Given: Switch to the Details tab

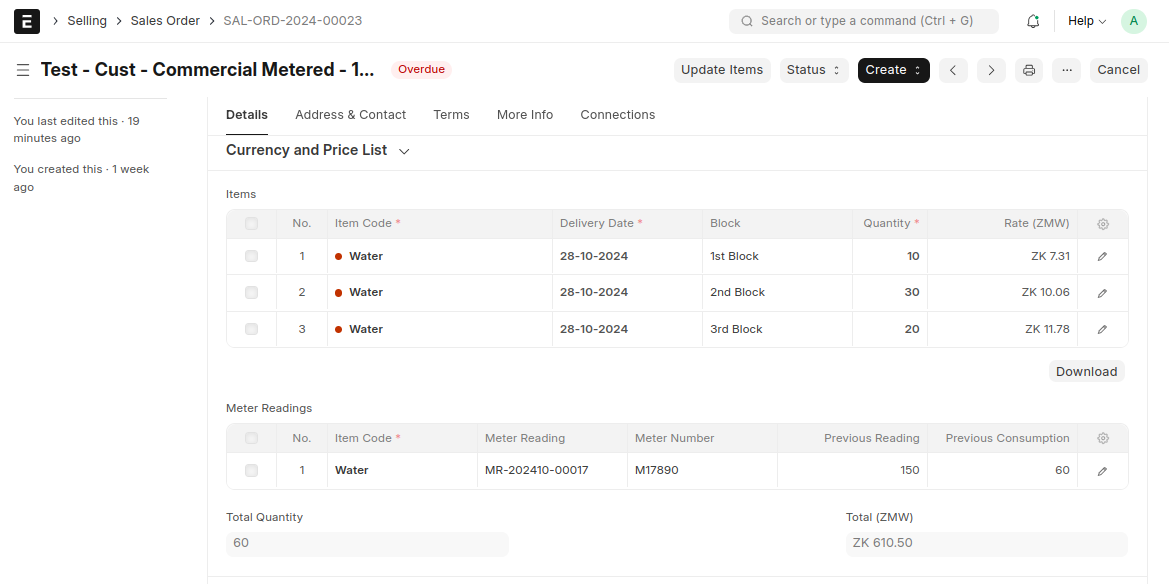Looking at the screenshot, I should point(247,115).
